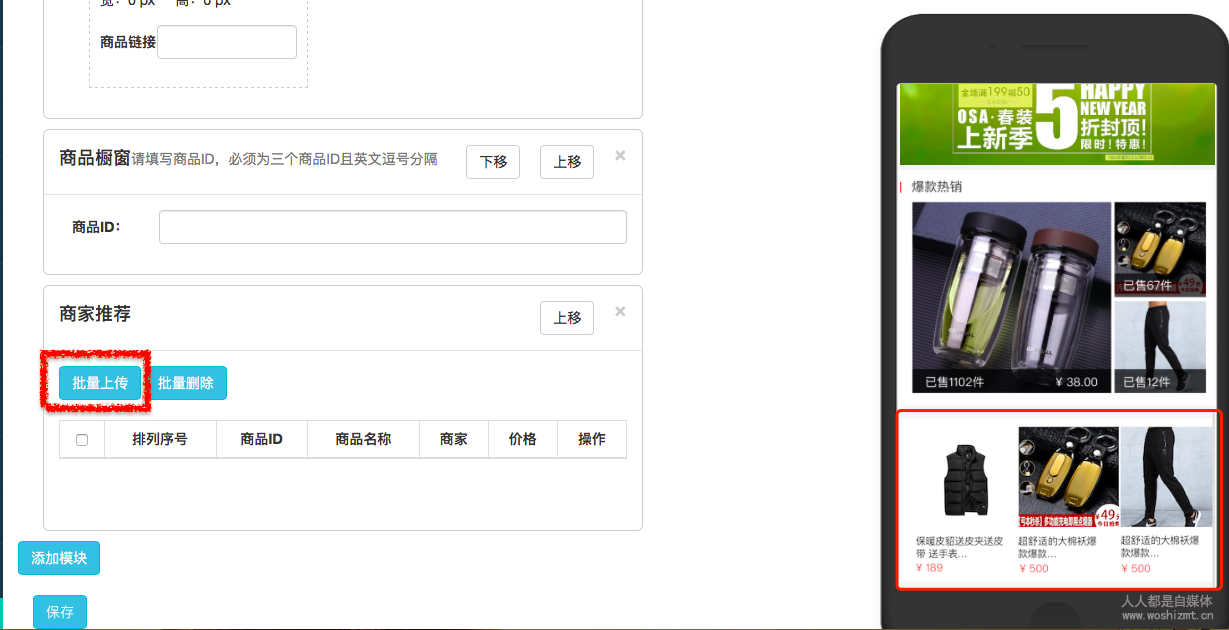Viewport: 1229px width, 630px height.
Task: Focus the 商品ID input field
Action: coord(393,227)
